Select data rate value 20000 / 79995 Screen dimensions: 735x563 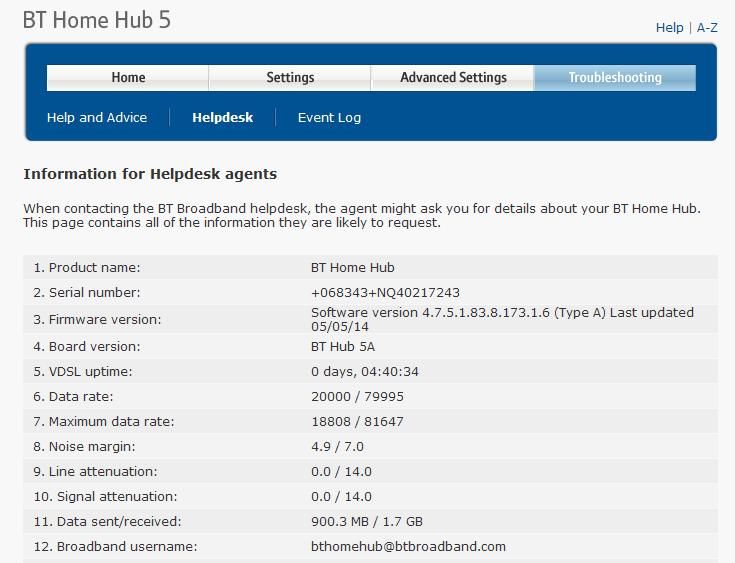[357, 397]
